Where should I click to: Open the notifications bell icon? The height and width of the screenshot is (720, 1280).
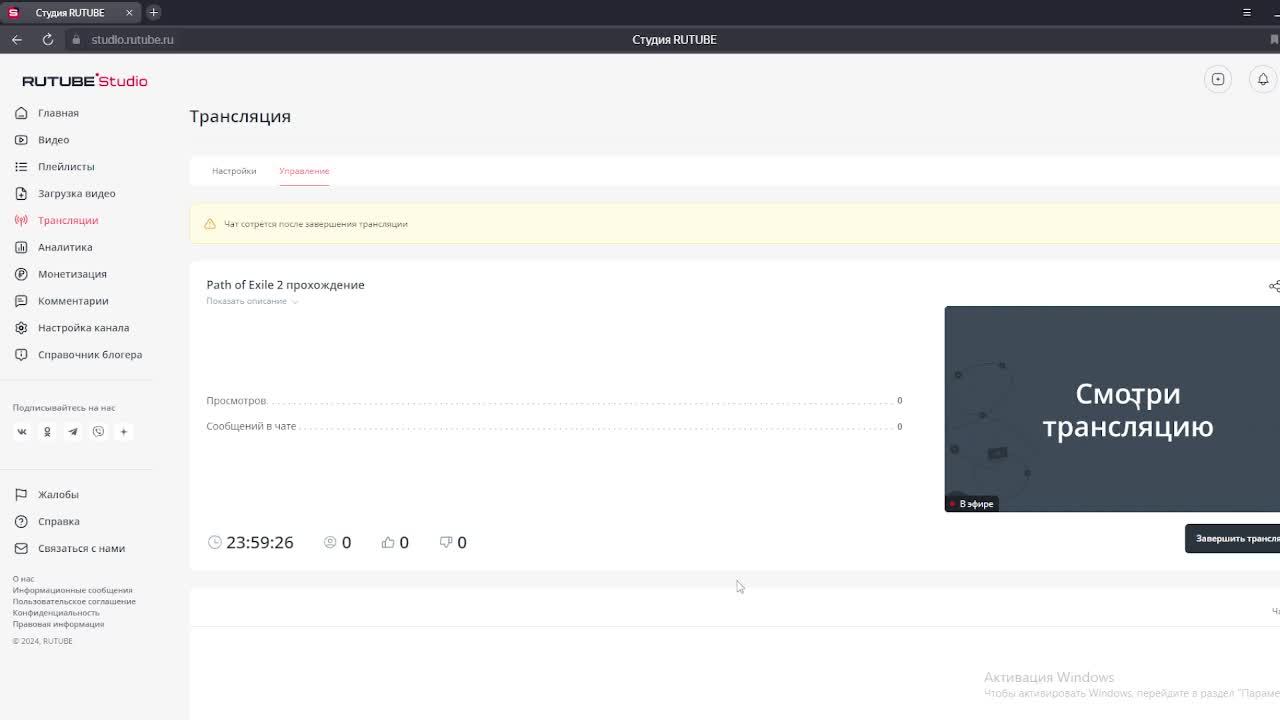[x=1263, y=80]
